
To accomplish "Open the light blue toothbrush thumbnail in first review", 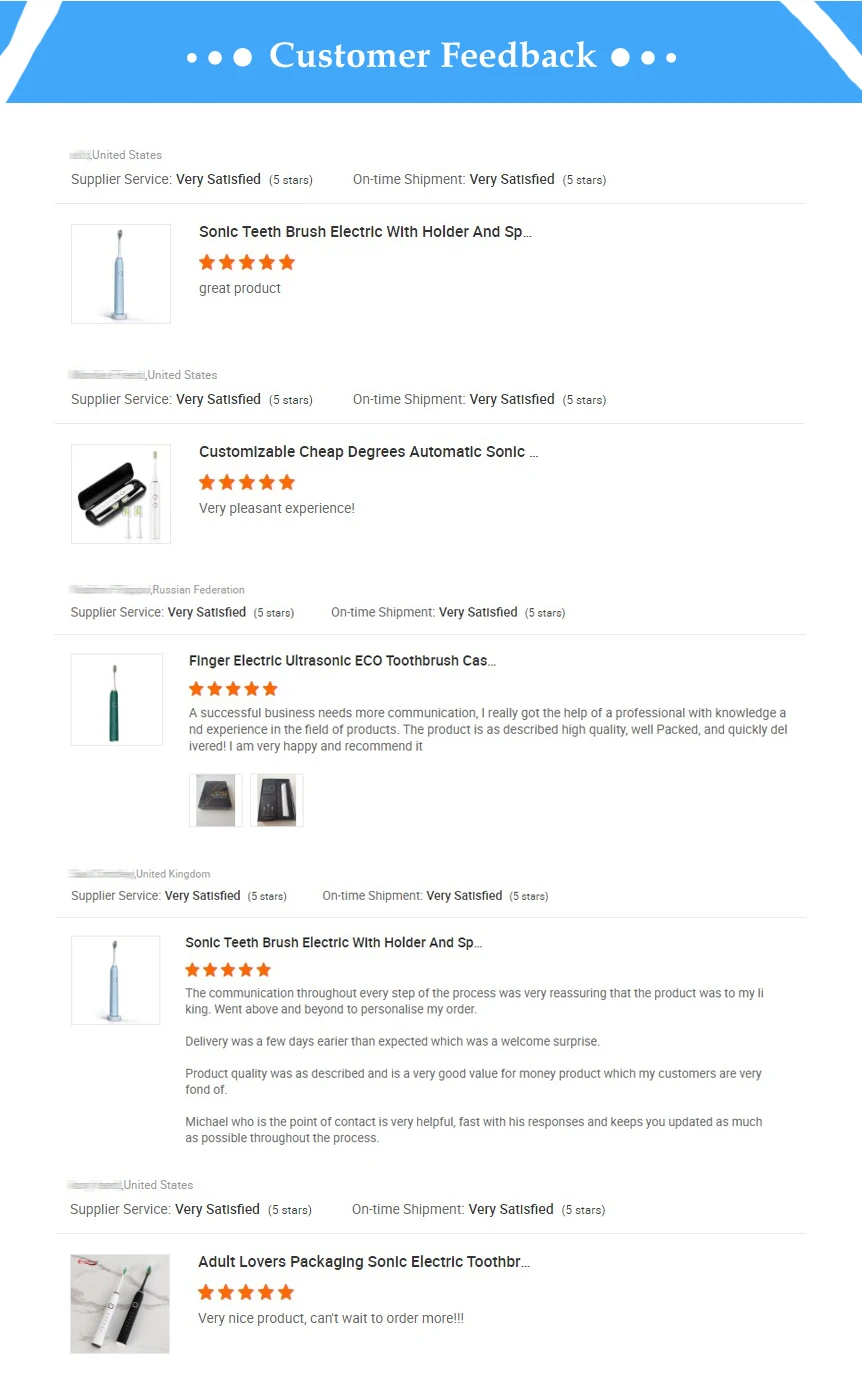I will (121, 274).
